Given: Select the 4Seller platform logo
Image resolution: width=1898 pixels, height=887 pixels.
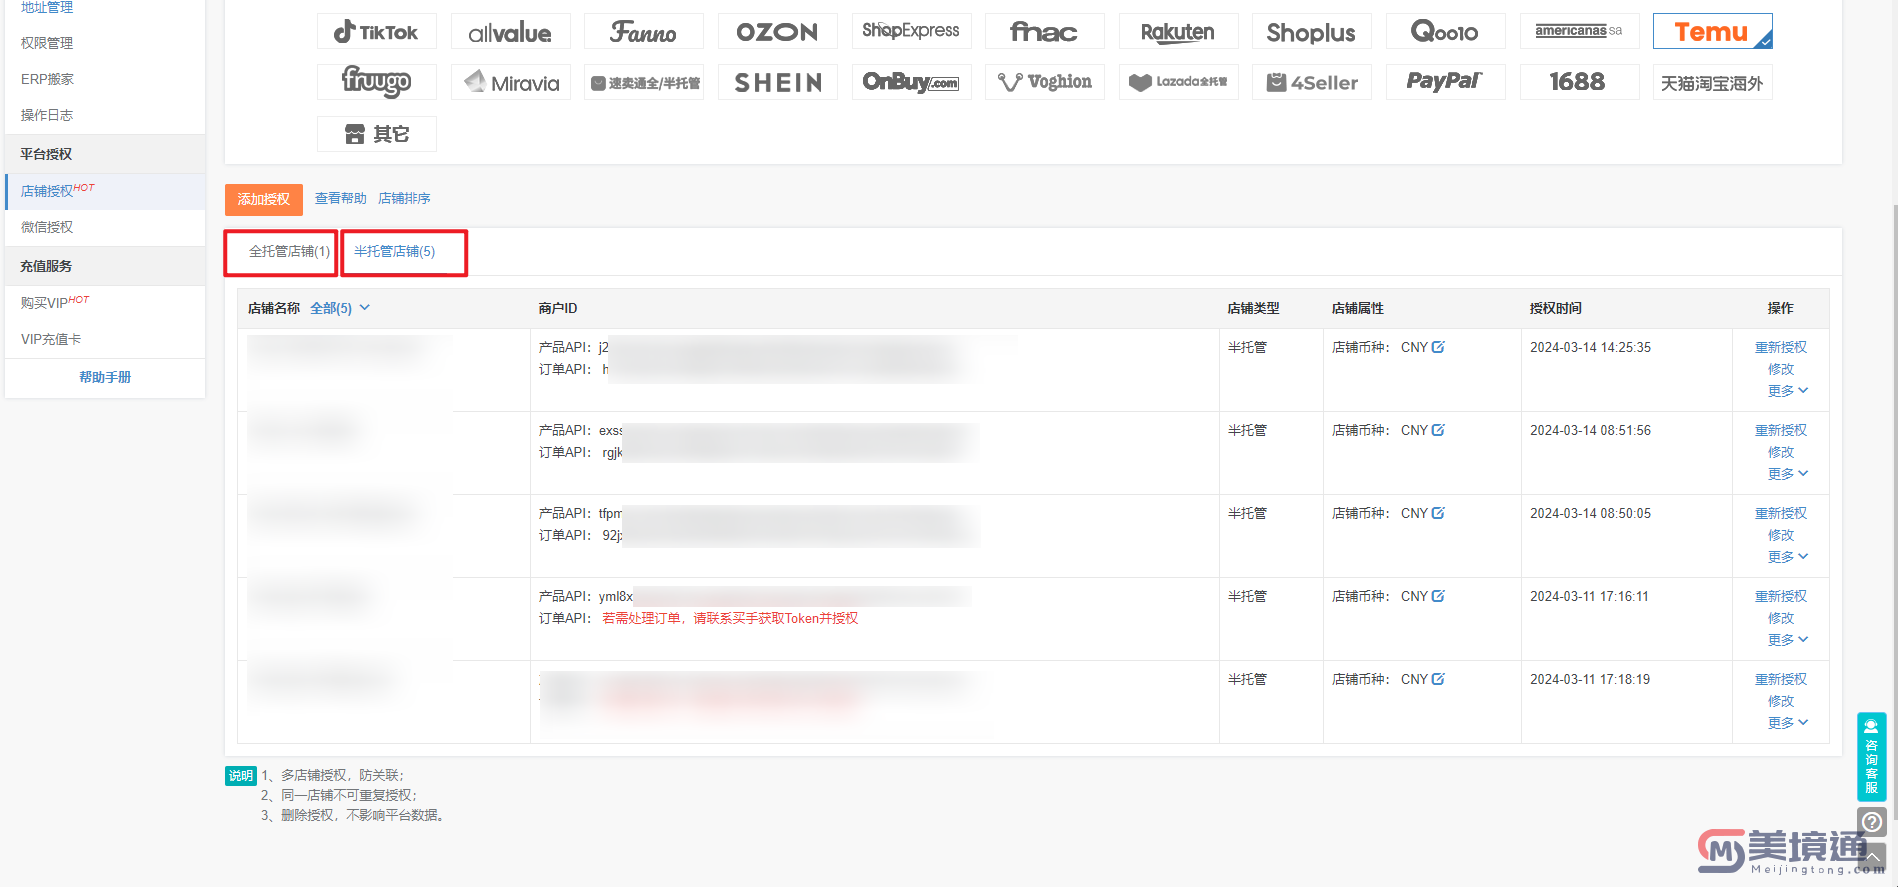Looking at the screenshot, I should pyautogui.click(x=1311, y=82).
